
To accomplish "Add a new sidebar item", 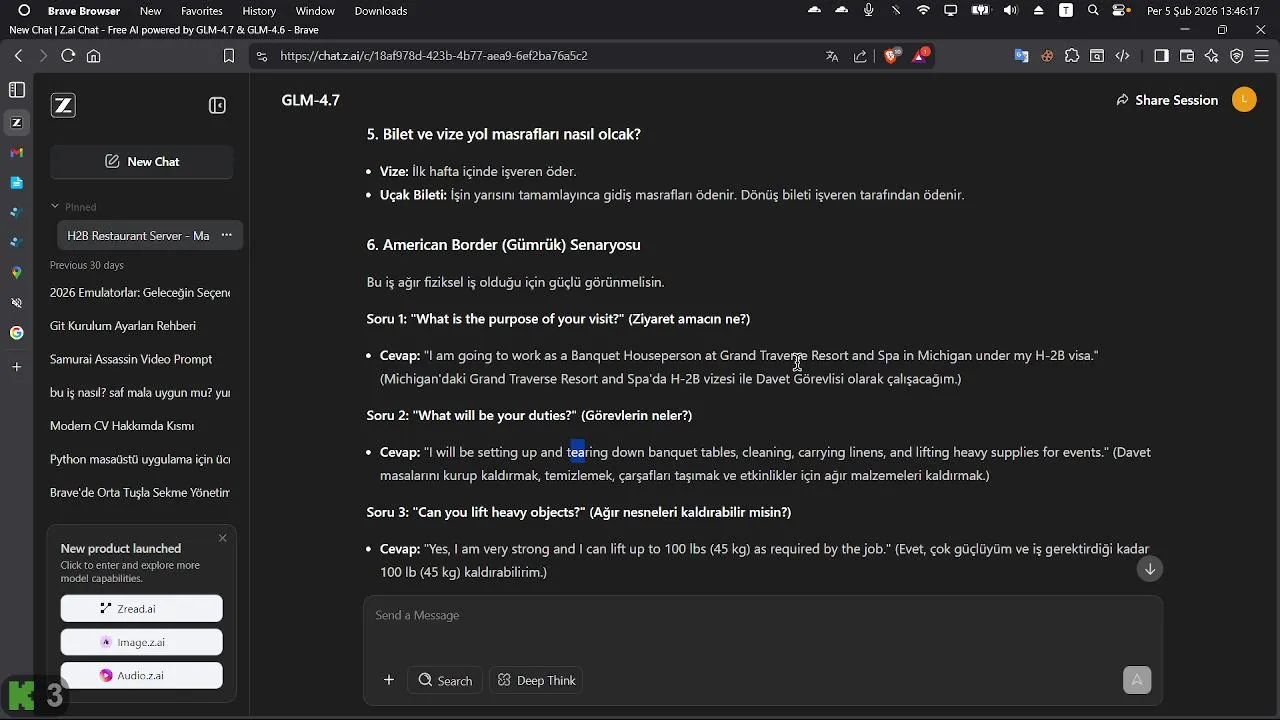I will click(16, 367).
